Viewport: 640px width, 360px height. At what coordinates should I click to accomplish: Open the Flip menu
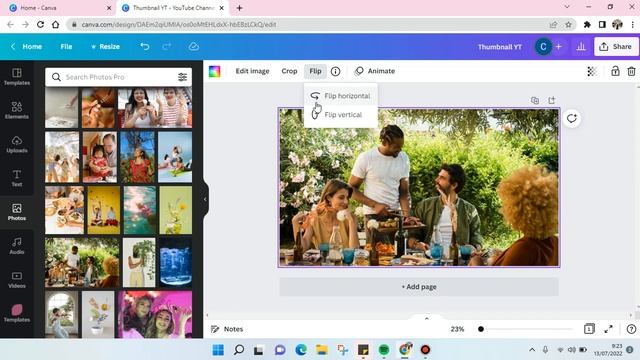coord(315,71)
